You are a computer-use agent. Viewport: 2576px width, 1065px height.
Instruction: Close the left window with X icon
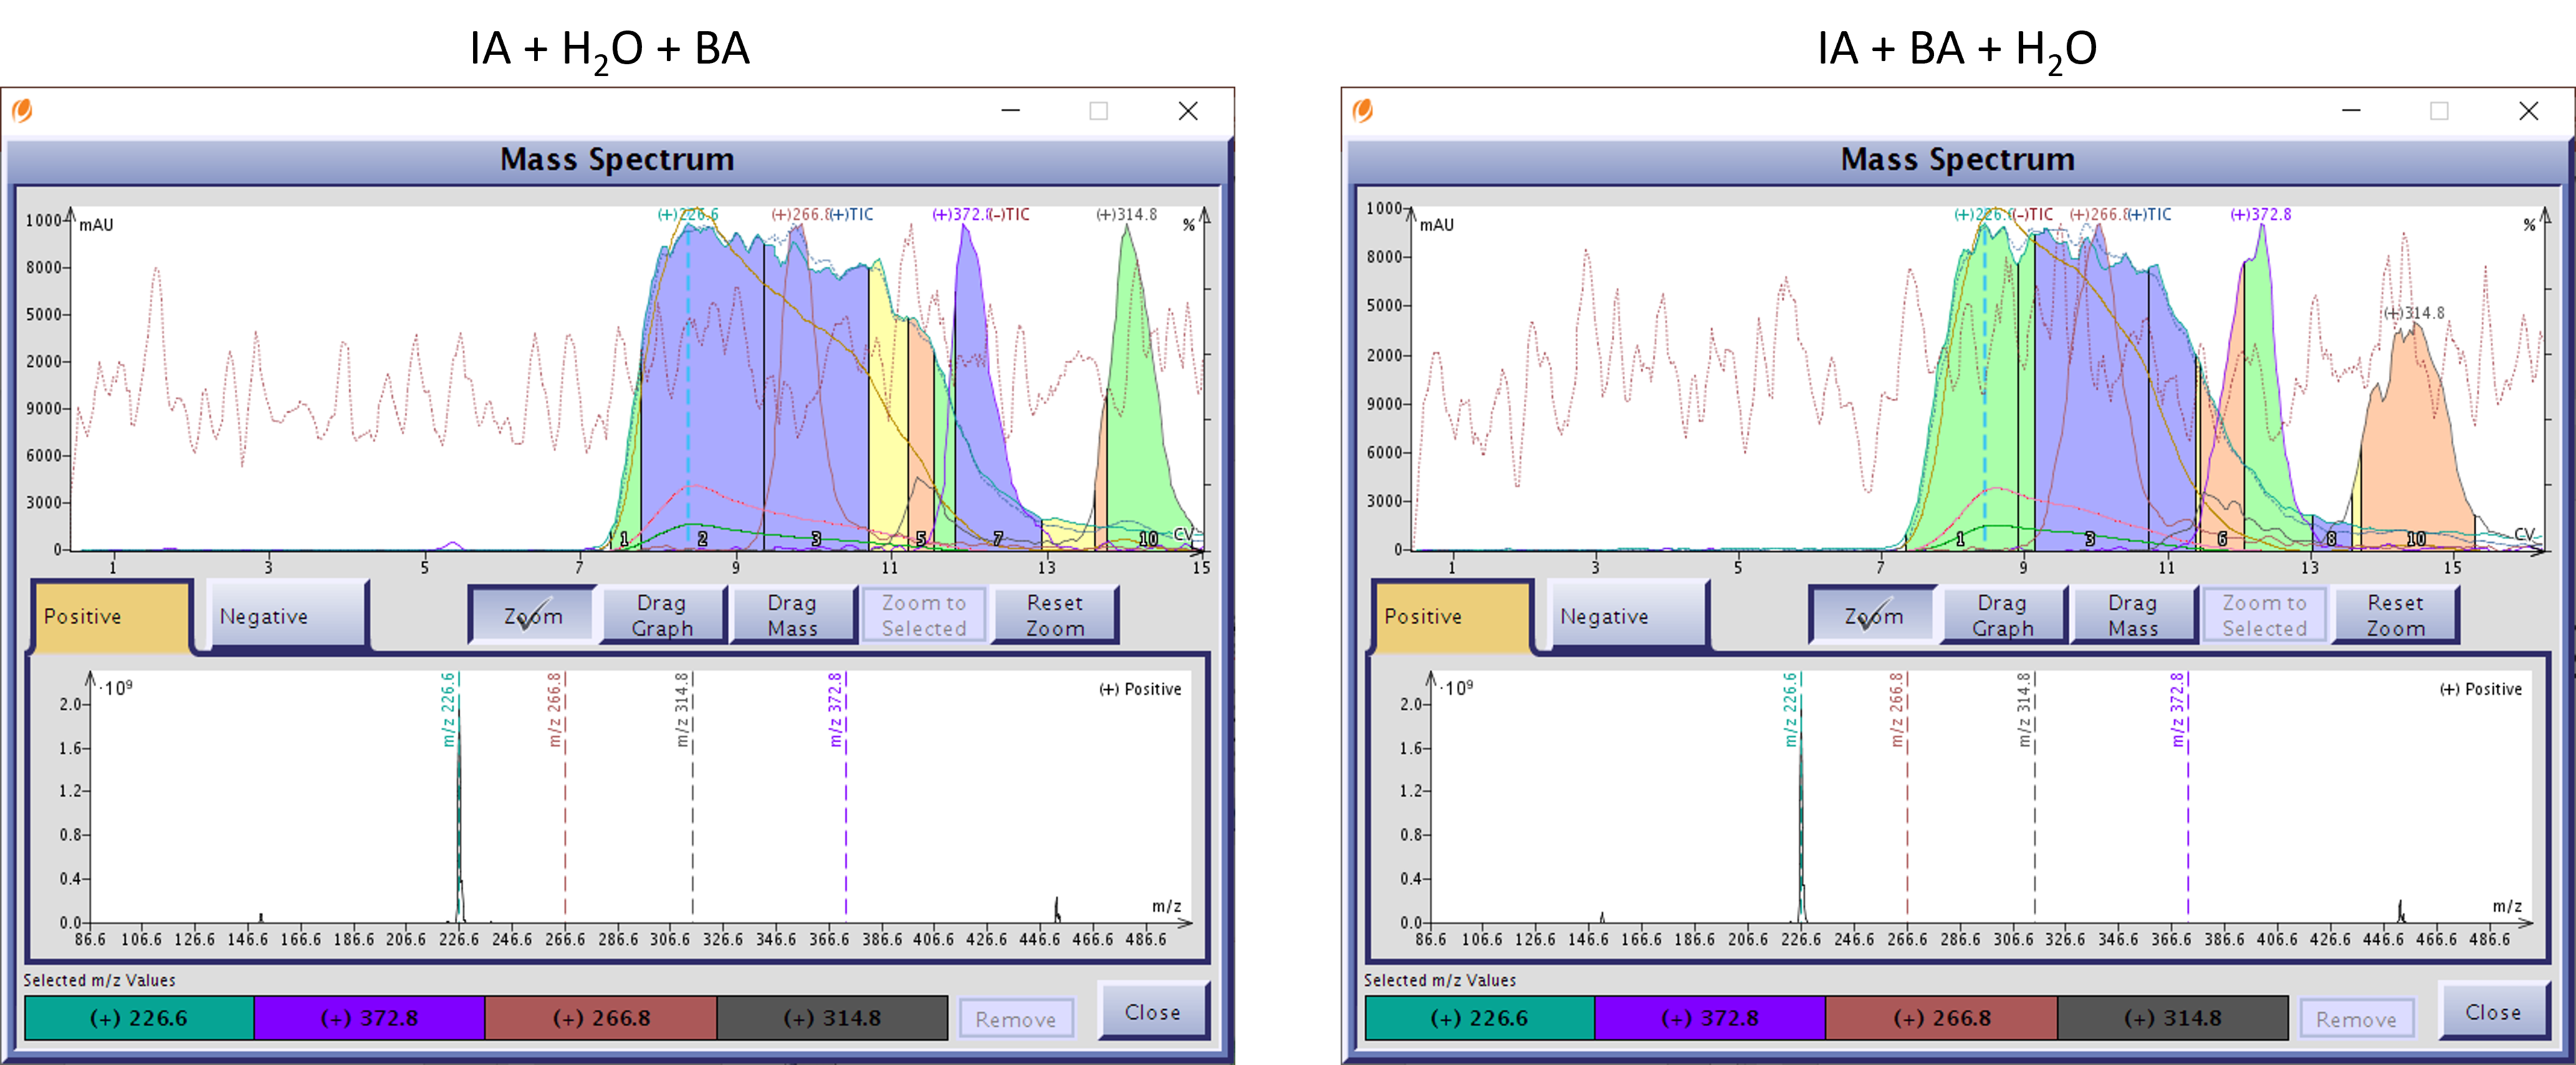pos(1188,111)
